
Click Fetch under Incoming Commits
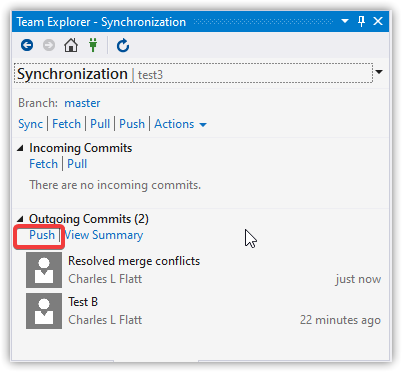click(43, 164)
